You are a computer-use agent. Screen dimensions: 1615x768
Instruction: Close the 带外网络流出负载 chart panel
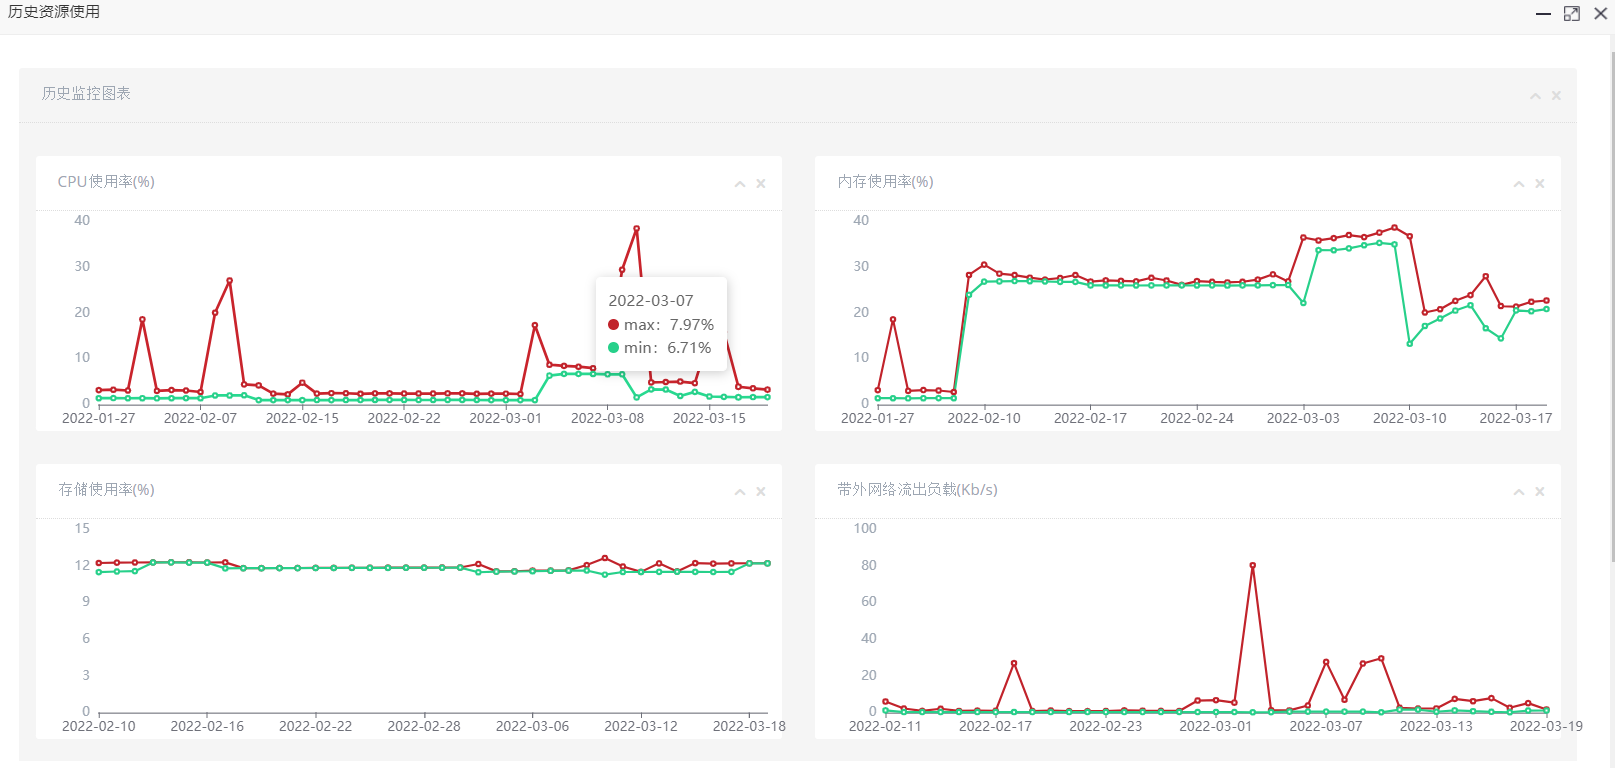click(x=1540, y=492)
